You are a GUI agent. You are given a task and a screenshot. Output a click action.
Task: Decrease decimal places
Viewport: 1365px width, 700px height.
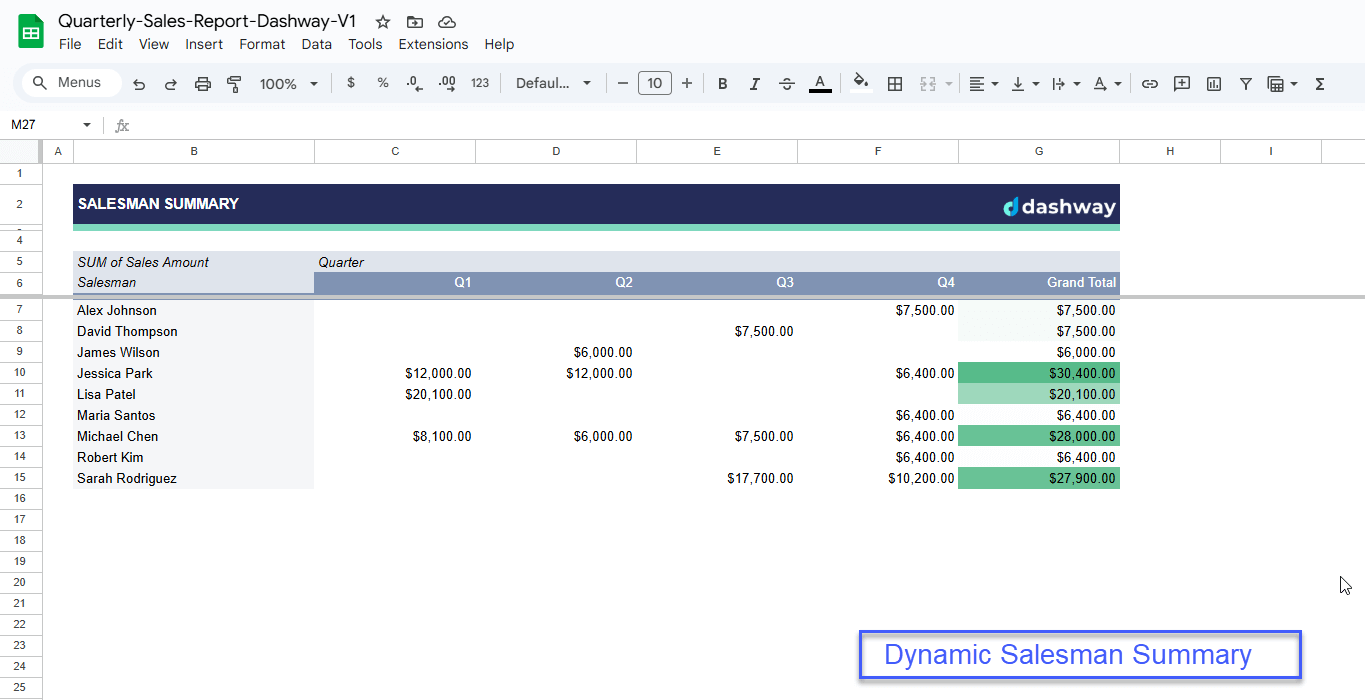tap(415, 83)
